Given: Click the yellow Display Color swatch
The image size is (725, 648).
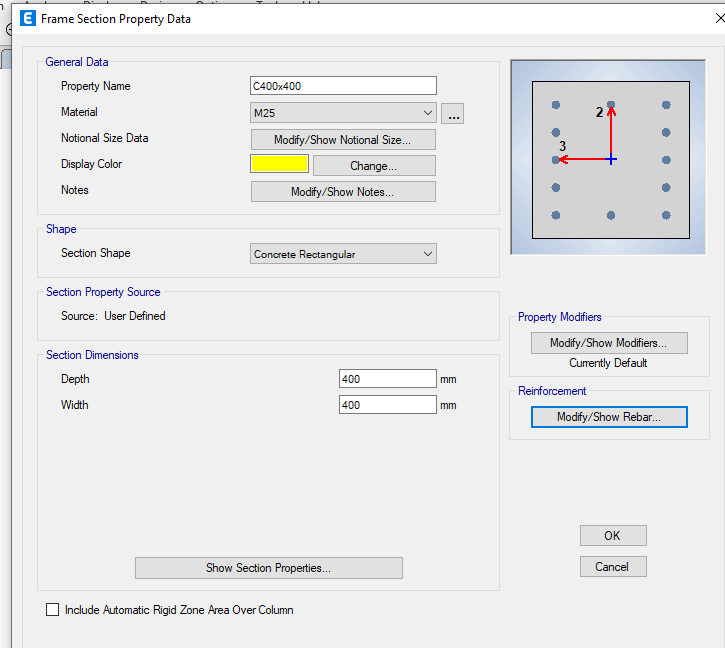Looking at the screenshot, I should [279, 164].
